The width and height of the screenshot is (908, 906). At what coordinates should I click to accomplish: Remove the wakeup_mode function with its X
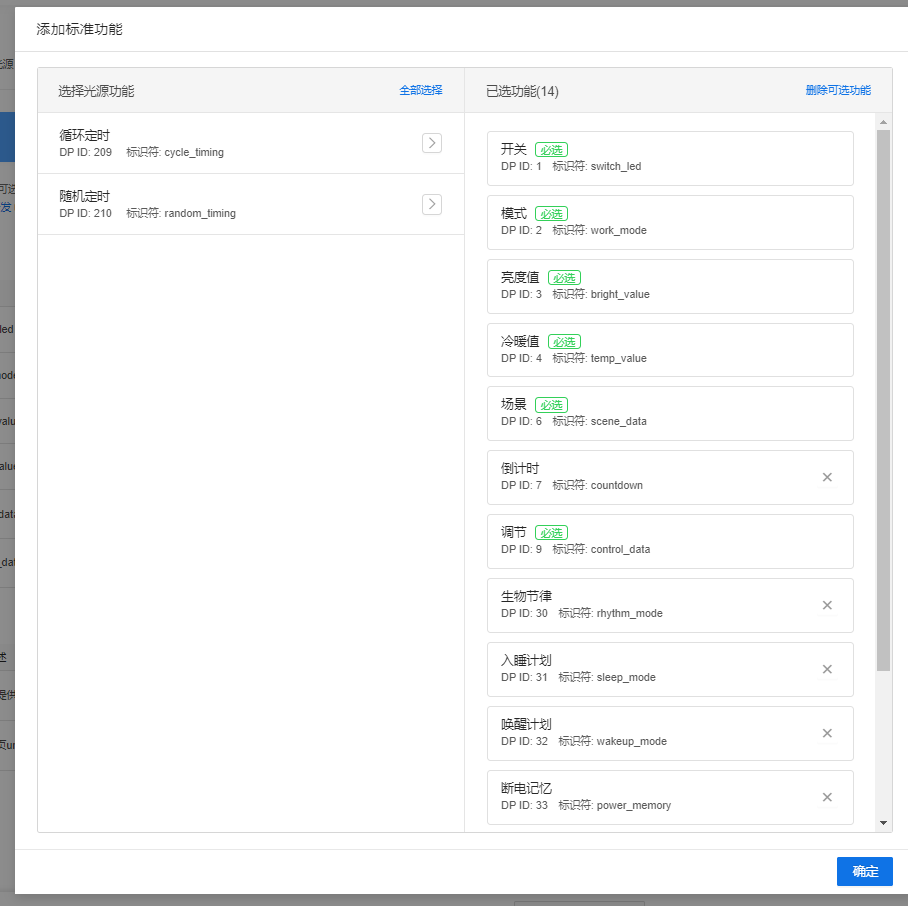tap(827, 733)
